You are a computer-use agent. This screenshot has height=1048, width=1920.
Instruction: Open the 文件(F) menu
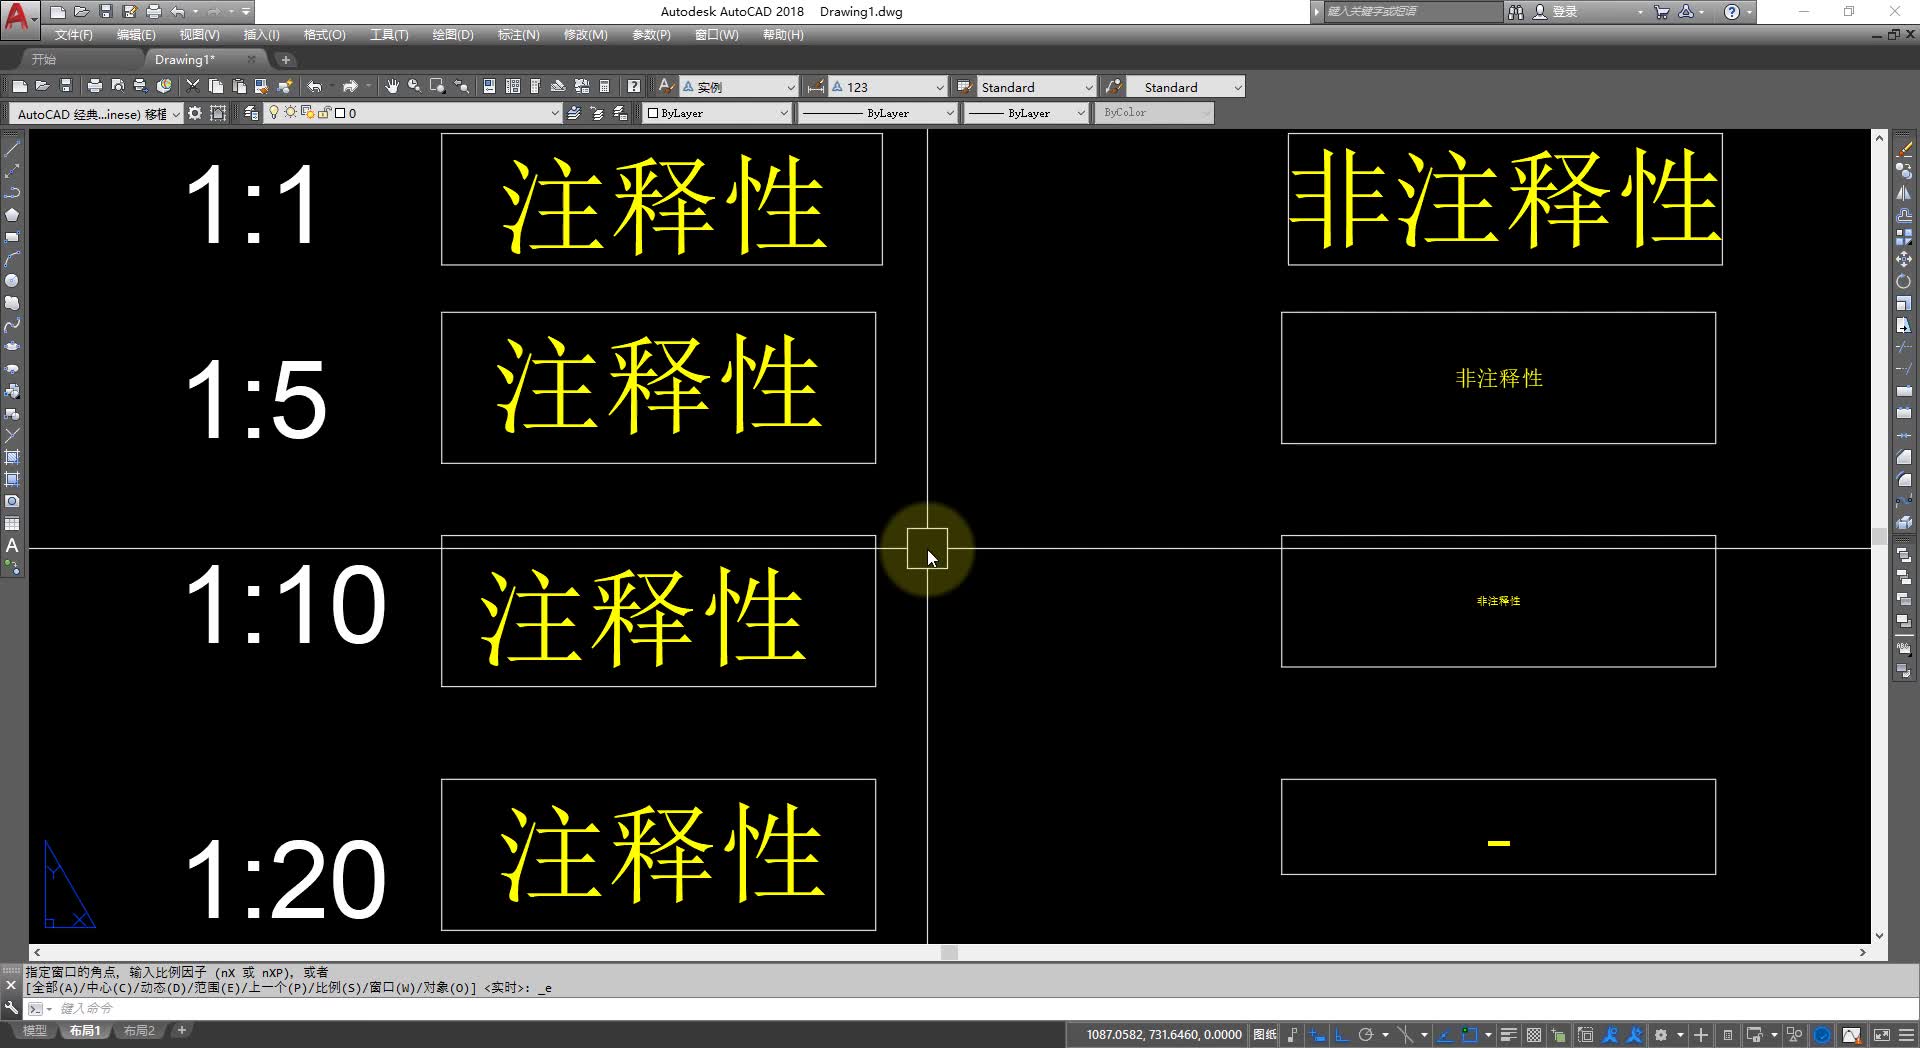pos(73,35)
